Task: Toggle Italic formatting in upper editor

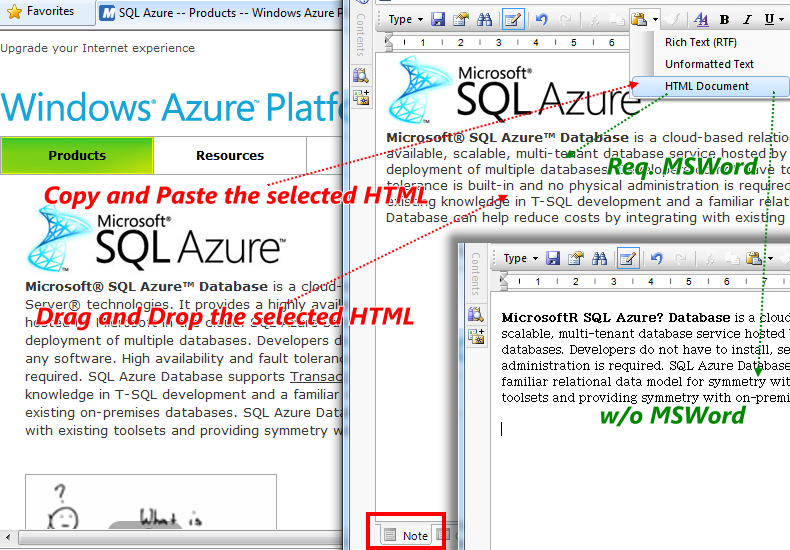Action: pyautogui.click(x=747, y=20)
